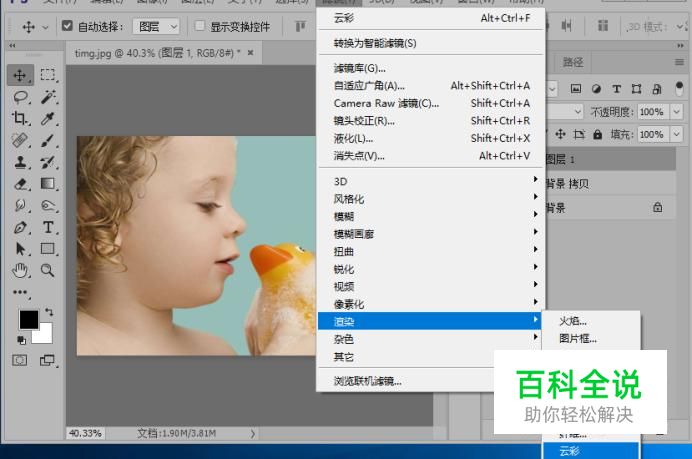Reset default foreground and background colors
692x459 pixels.
coord(21,340)
